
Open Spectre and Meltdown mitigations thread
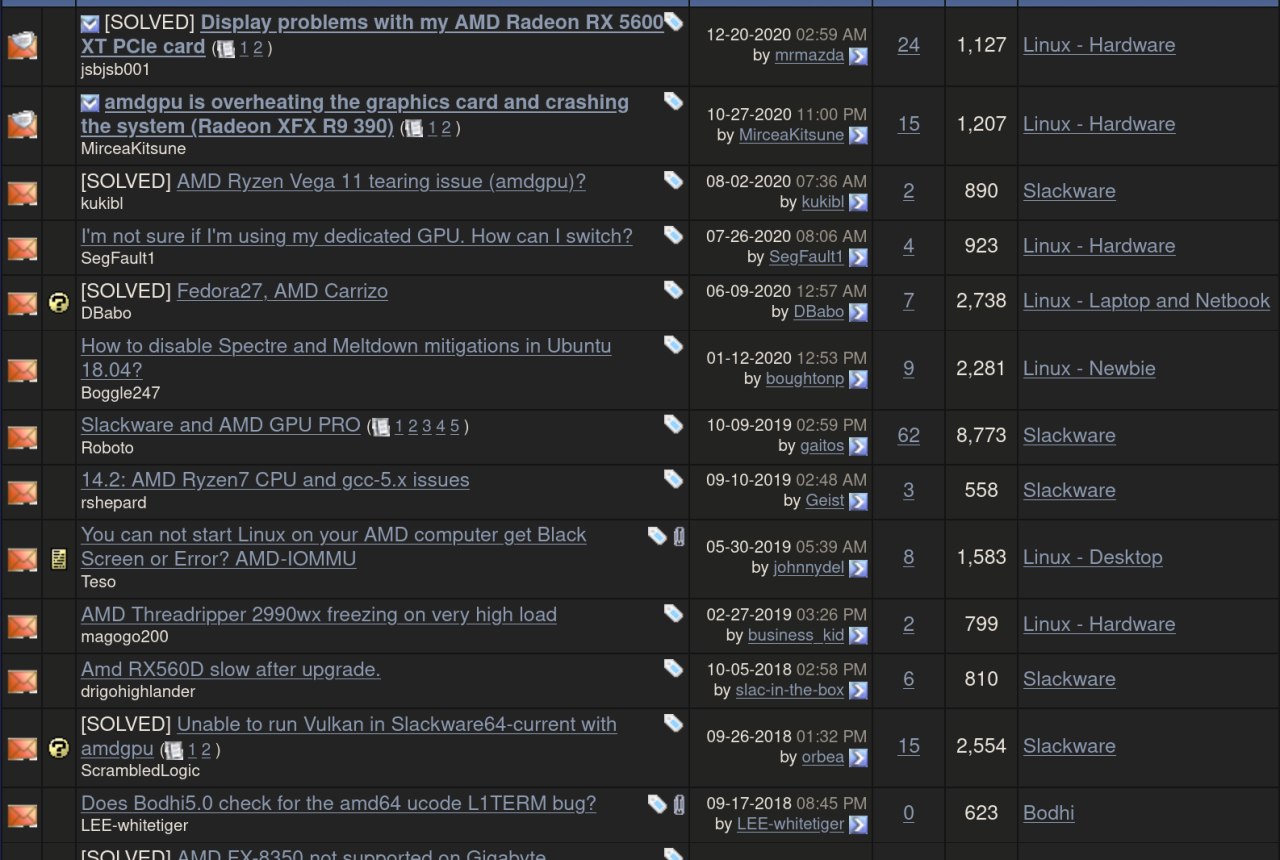click(346, 358)
